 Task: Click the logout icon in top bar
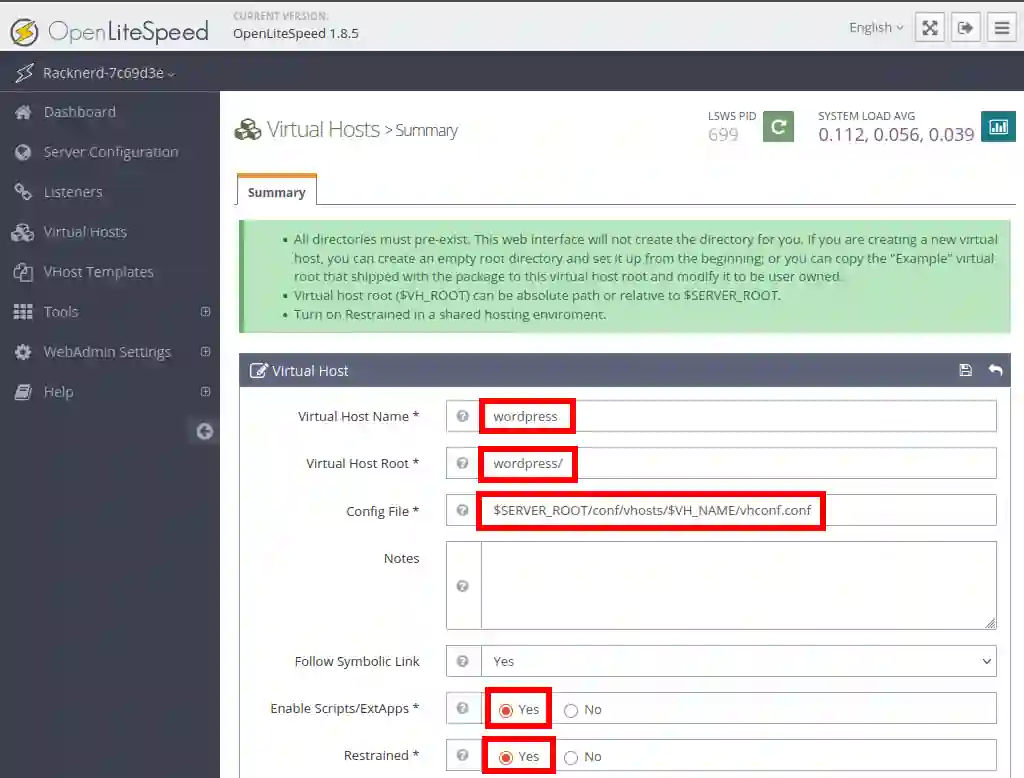coord(965,28)
